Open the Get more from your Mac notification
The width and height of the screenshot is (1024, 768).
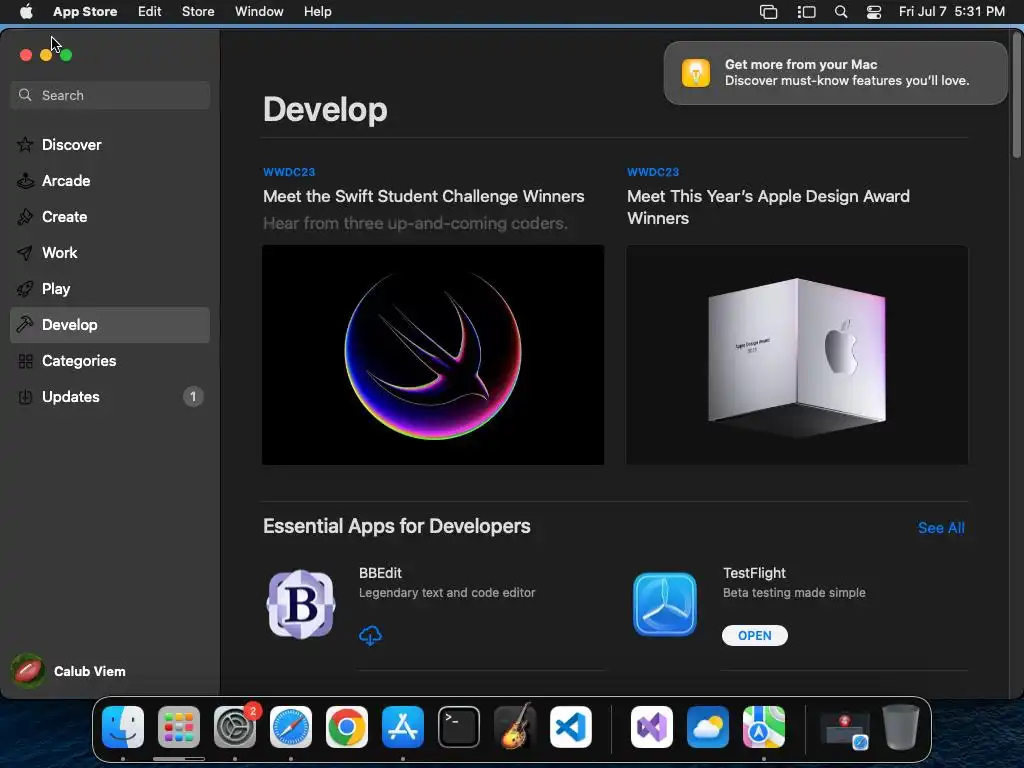point(835,72)
